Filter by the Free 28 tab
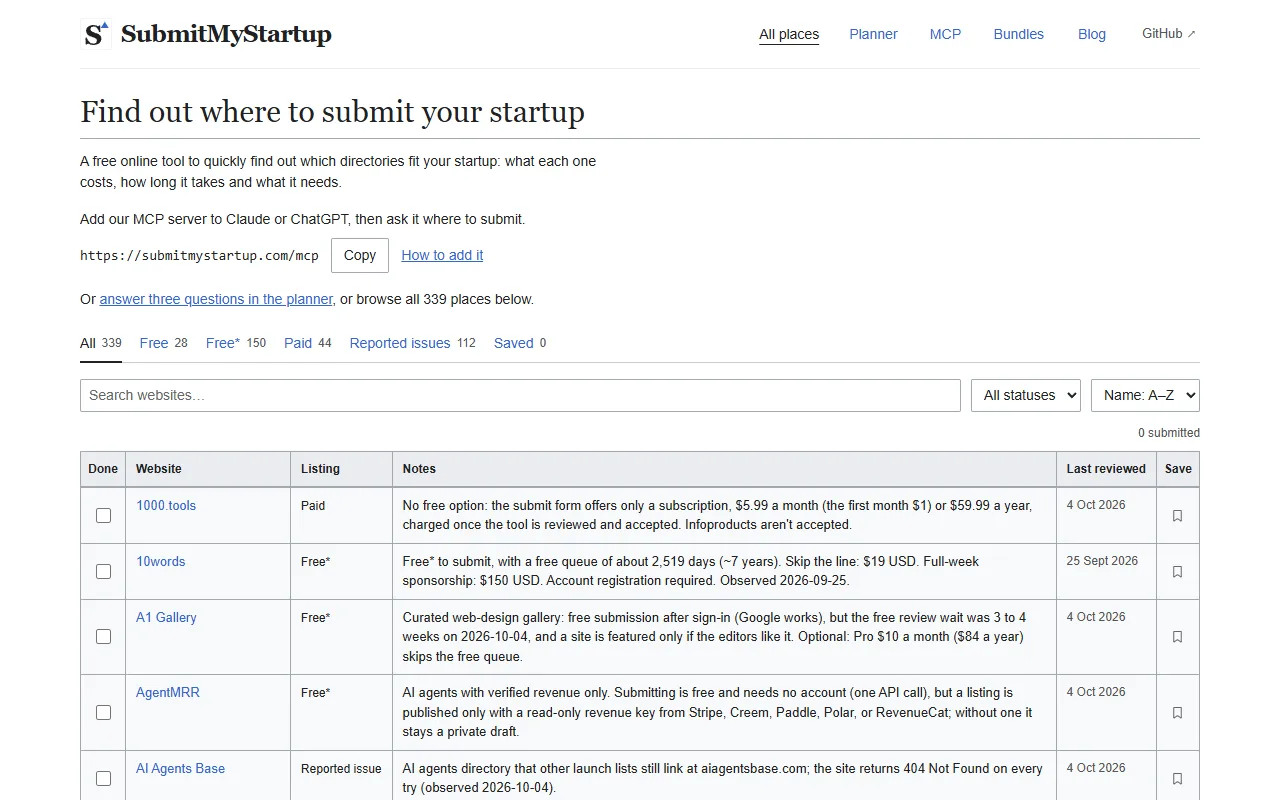The height and width of the screenshot is (800, 1280). pyautogui.click(x=164, y=343)
